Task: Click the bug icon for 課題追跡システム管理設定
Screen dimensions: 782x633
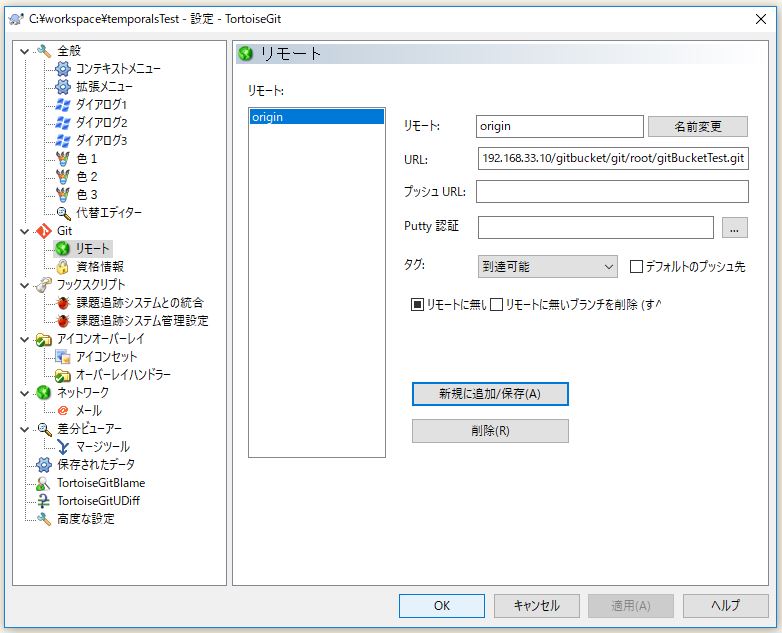Action: coord(63,321)
